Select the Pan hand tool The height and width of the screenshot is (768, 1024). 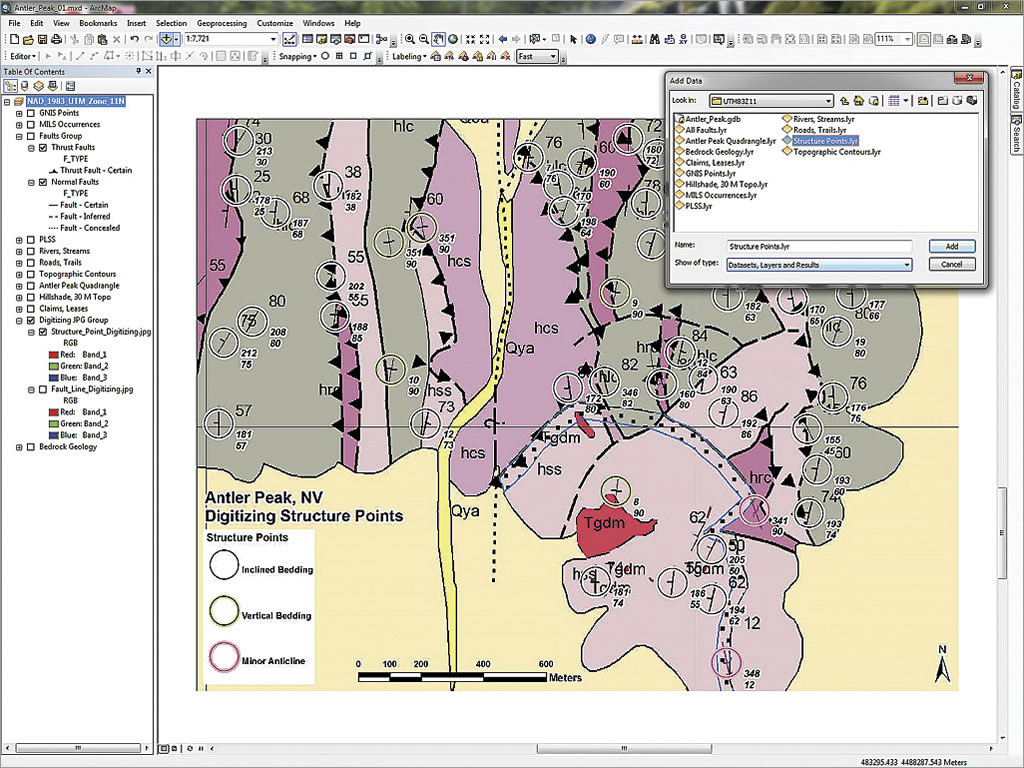[x=438, y=39]
